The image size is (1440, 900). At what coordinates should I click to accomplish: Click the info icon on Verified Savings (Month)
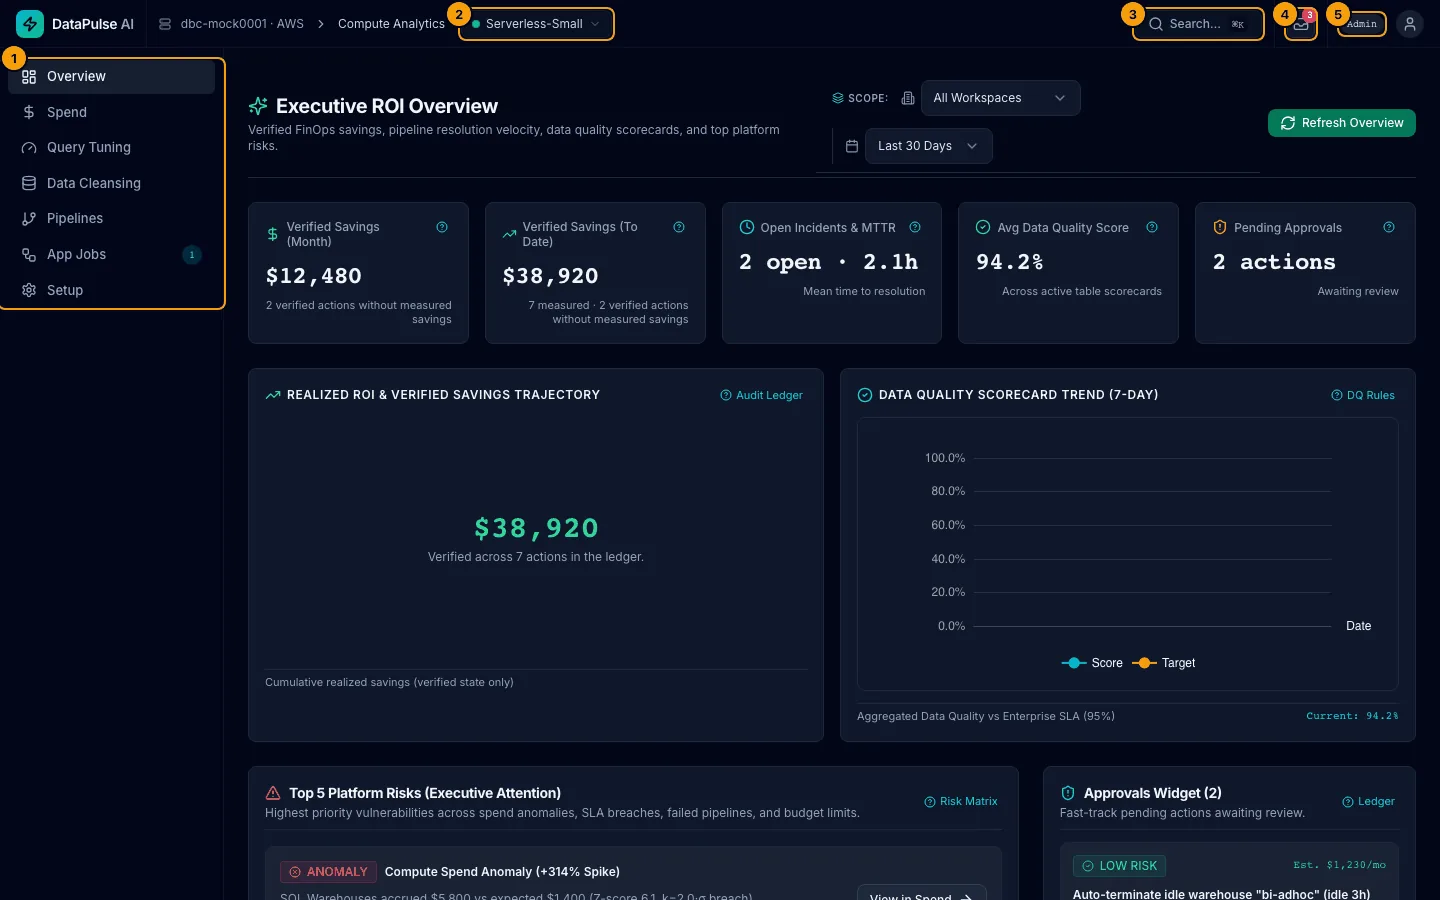pyautogui.click(x=442, y=227)
